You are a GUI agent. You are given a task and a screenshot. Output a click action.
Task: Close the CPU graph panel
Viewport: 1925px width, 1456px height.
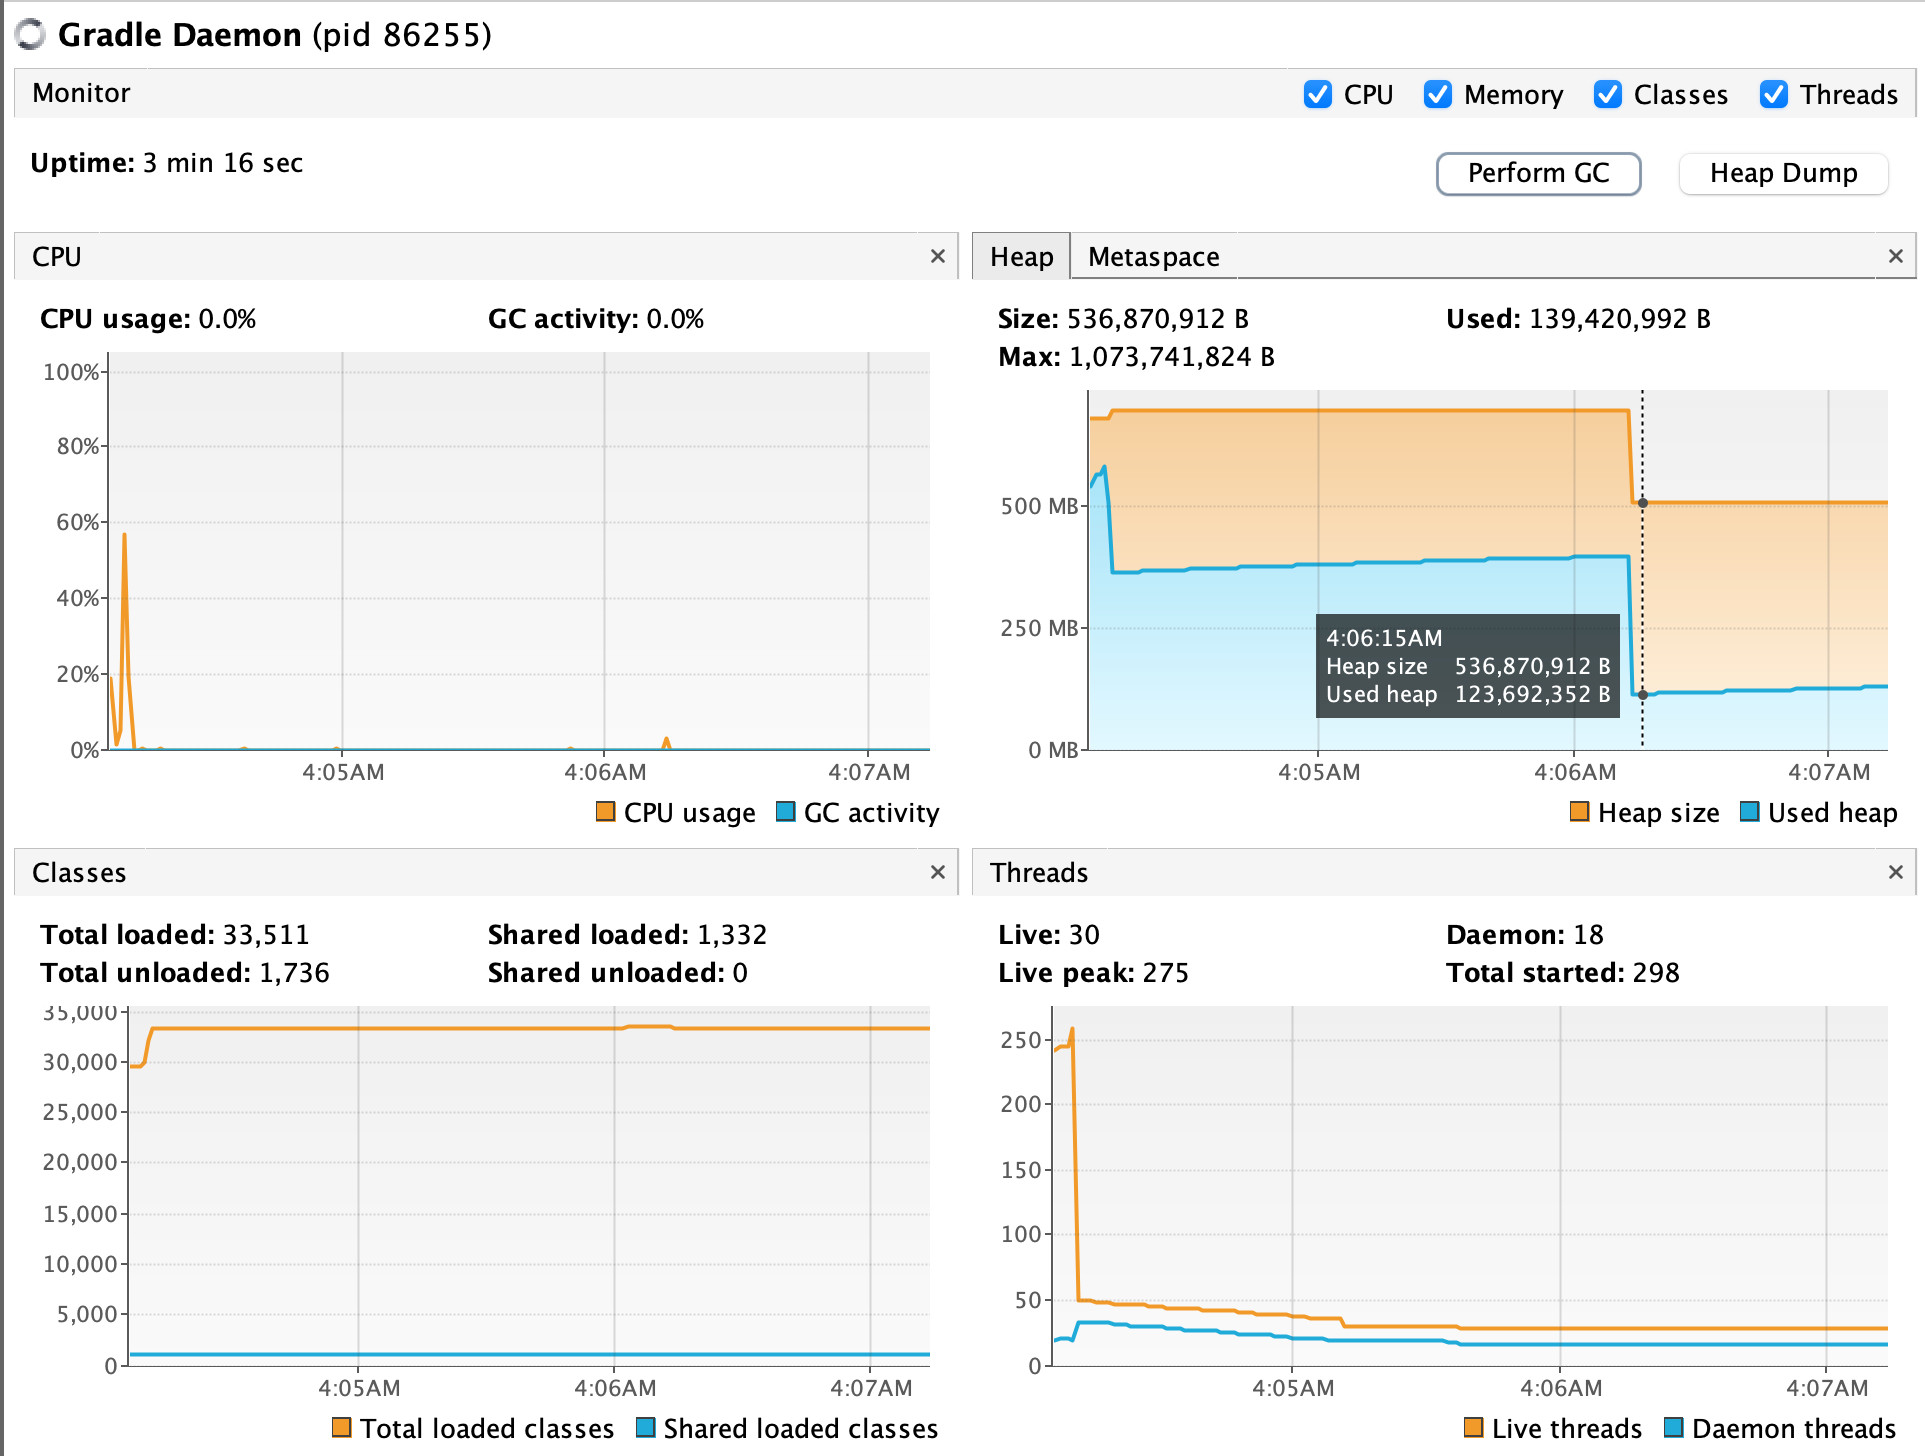[x=937, y=256]
